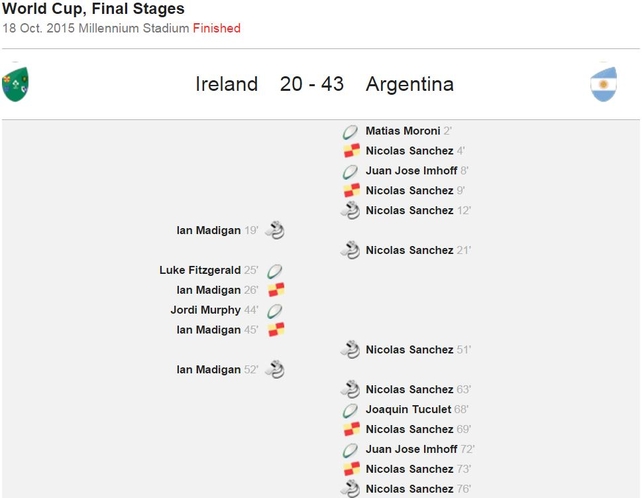Viewport: 642px width, 498px height.
Task: Click the 20 - 43 final score
Action: click(x=312, y=84)
